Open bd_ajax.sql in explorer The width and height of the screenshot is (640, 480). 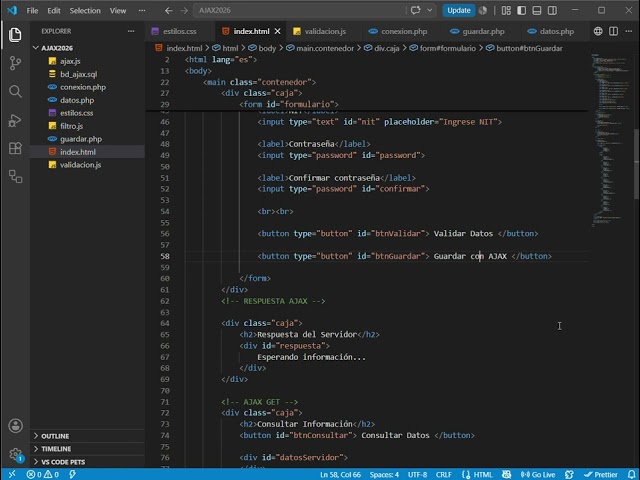pos(78,74)
